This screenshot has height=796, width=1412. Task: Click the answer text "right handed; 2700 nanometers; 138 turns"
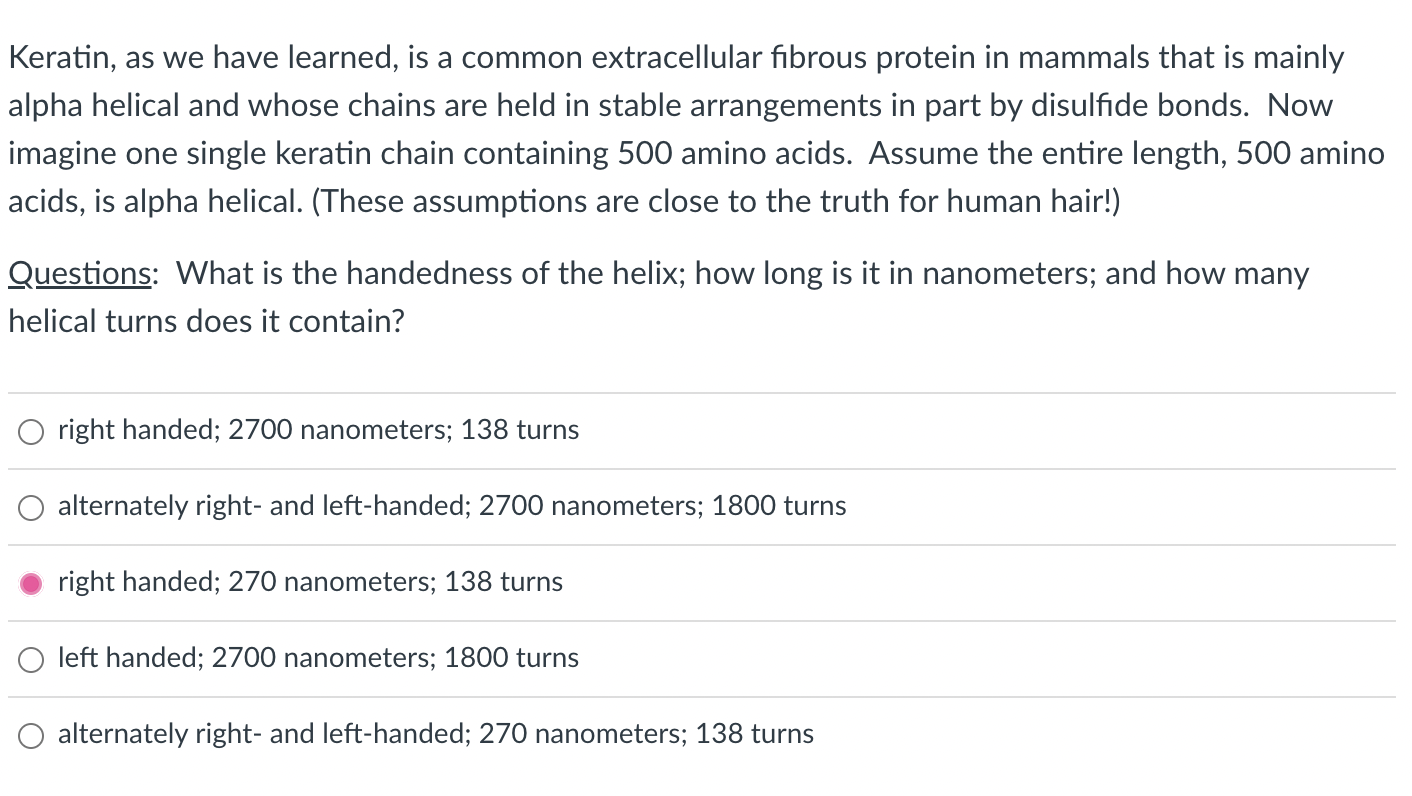(x=318, y=430)
